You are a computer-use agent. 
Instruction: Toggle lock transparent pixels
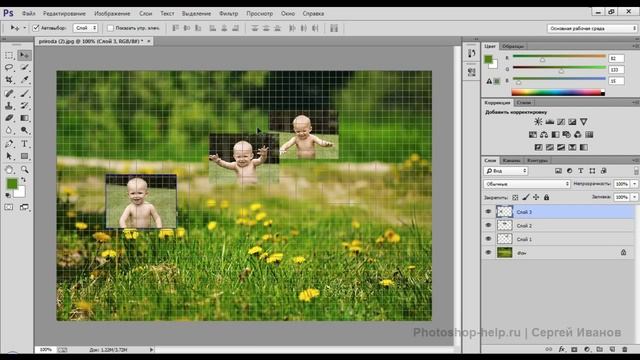[x=515, y=197]
